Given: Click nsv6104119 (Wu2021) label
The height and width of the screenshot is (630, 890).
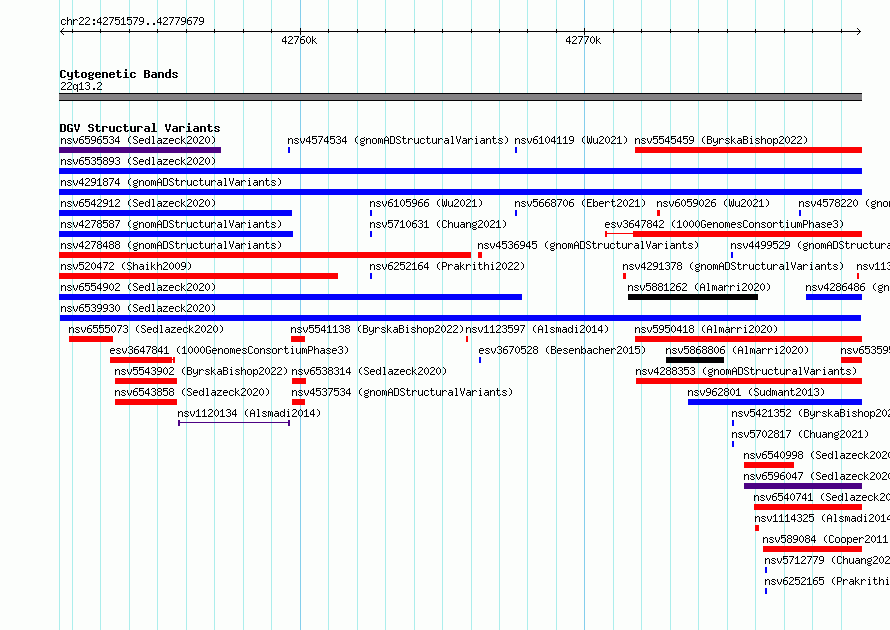Looking at the screenshot, I should point(571,140).
